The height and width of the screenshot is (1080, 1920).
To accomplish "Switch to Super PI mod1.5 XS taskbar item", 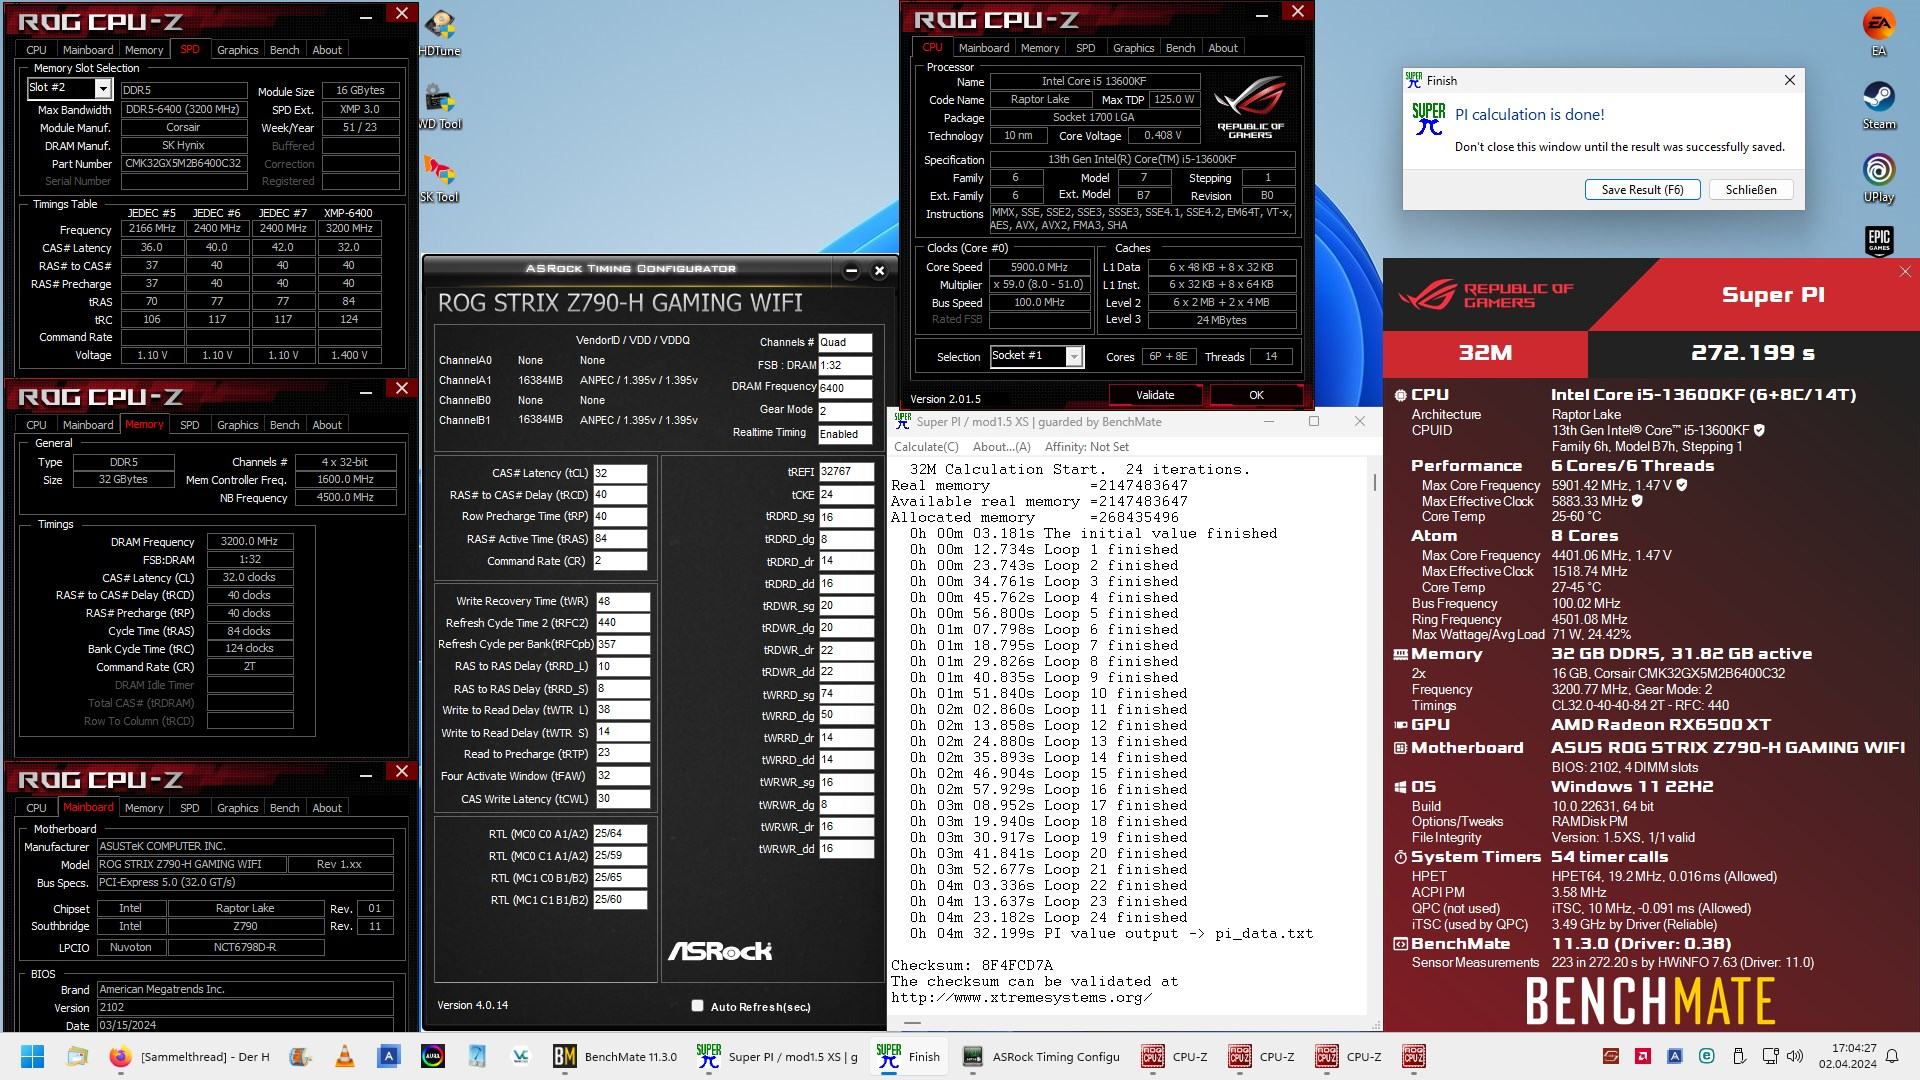I will coord(777,1056).
